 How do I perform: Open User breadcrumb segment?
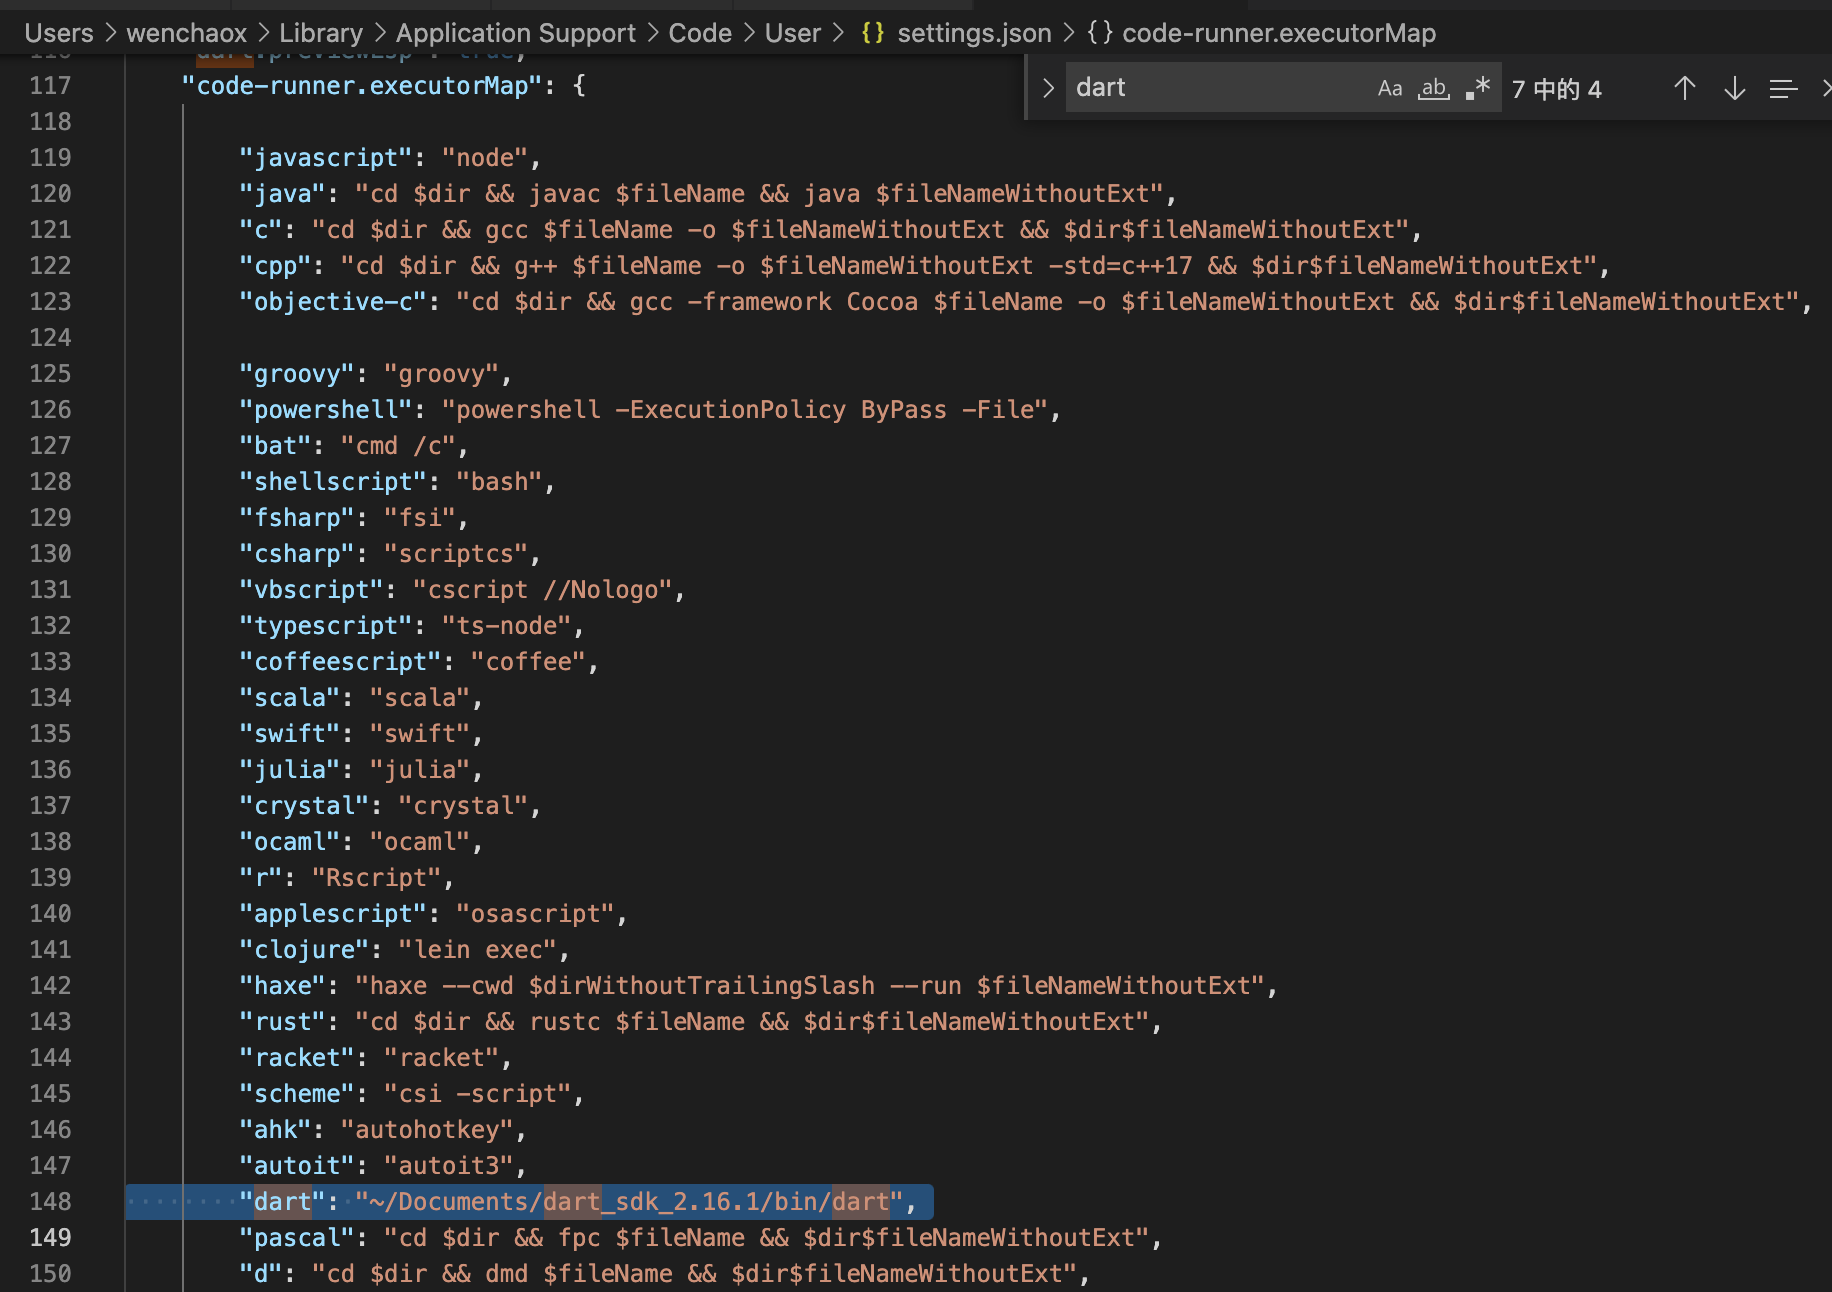coord(793,33)
